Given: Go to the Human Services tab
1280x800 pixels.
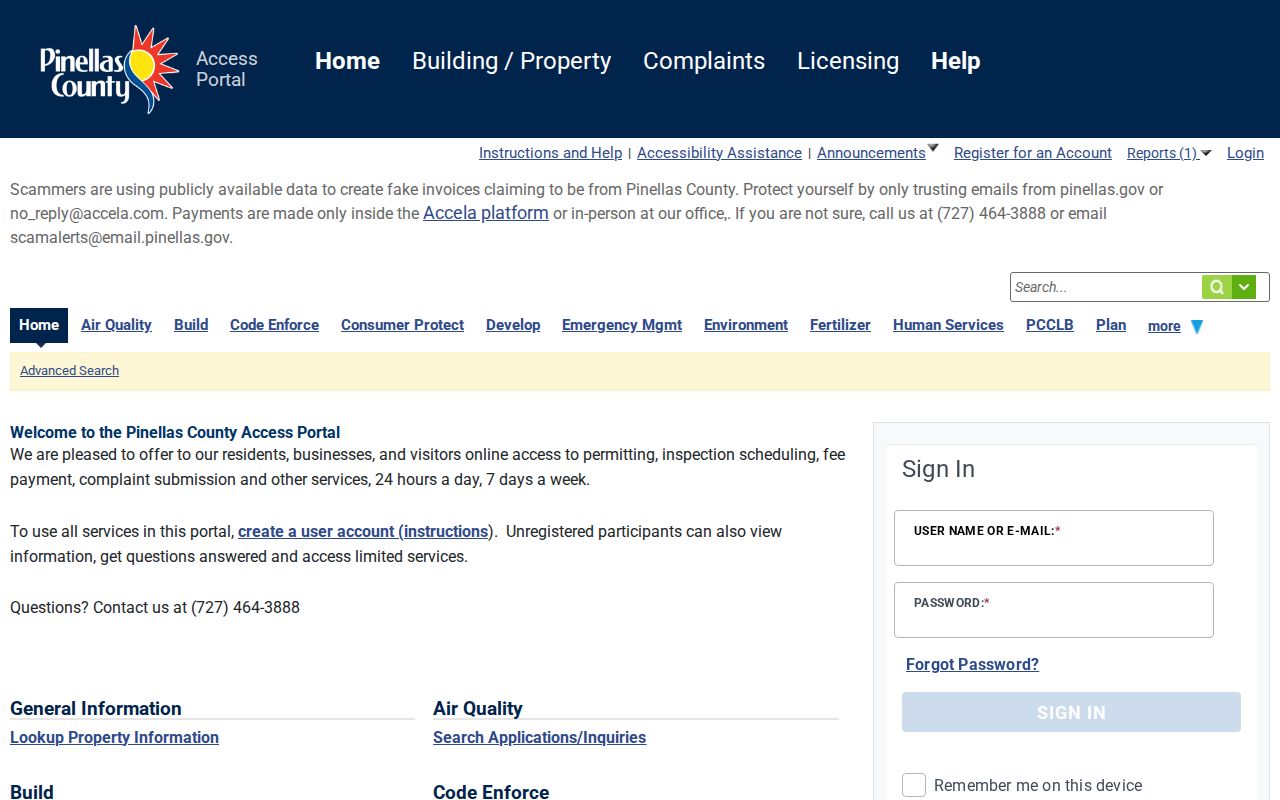Looking at the screenshot, I should [948, 325].
